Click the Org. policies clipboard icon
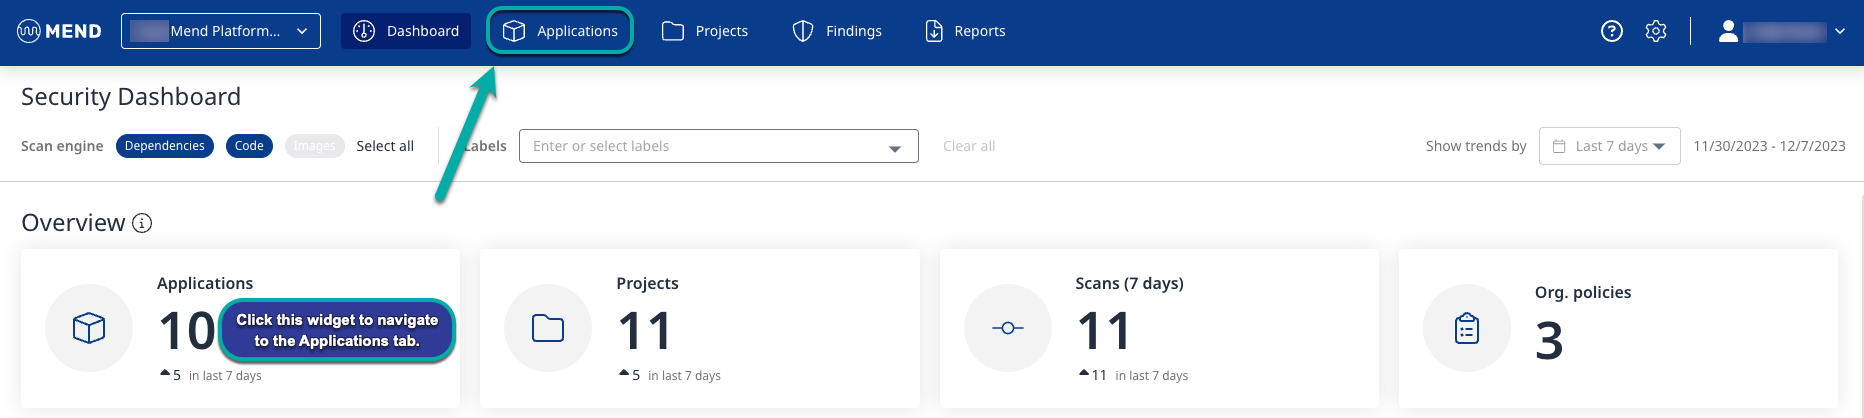 pos(1466,328)
